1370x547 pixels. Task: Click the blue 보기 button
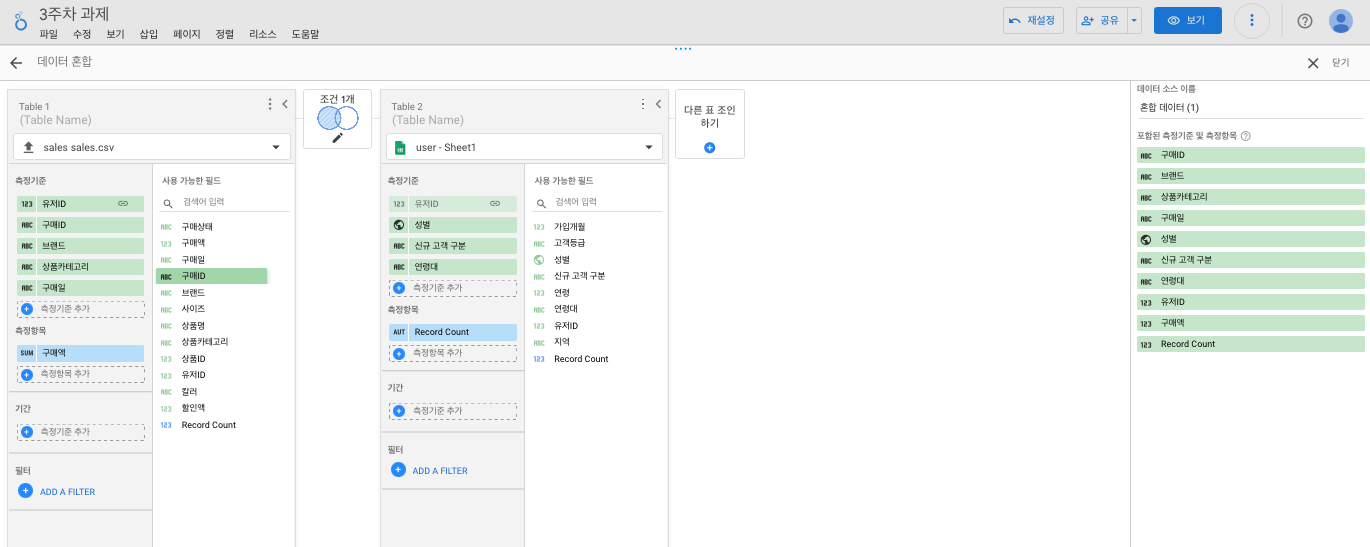[1188, 20]
